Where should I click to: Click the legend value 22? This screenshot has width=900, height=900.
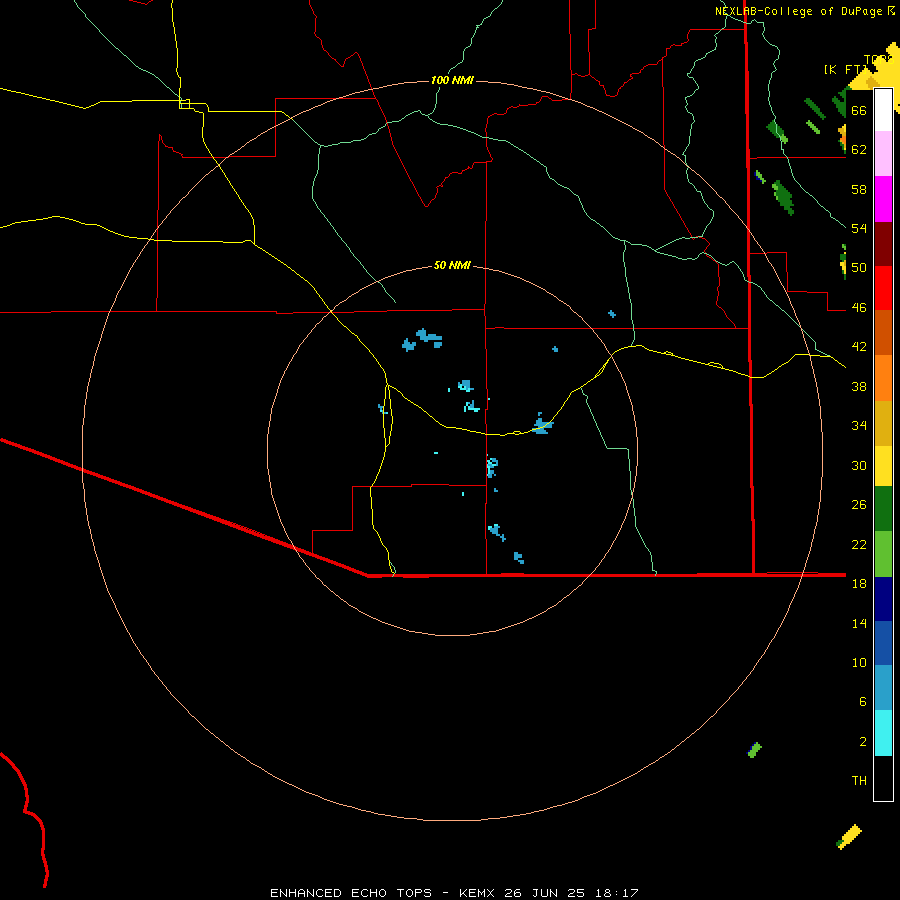pyautogui.click(x=859, y=544)
